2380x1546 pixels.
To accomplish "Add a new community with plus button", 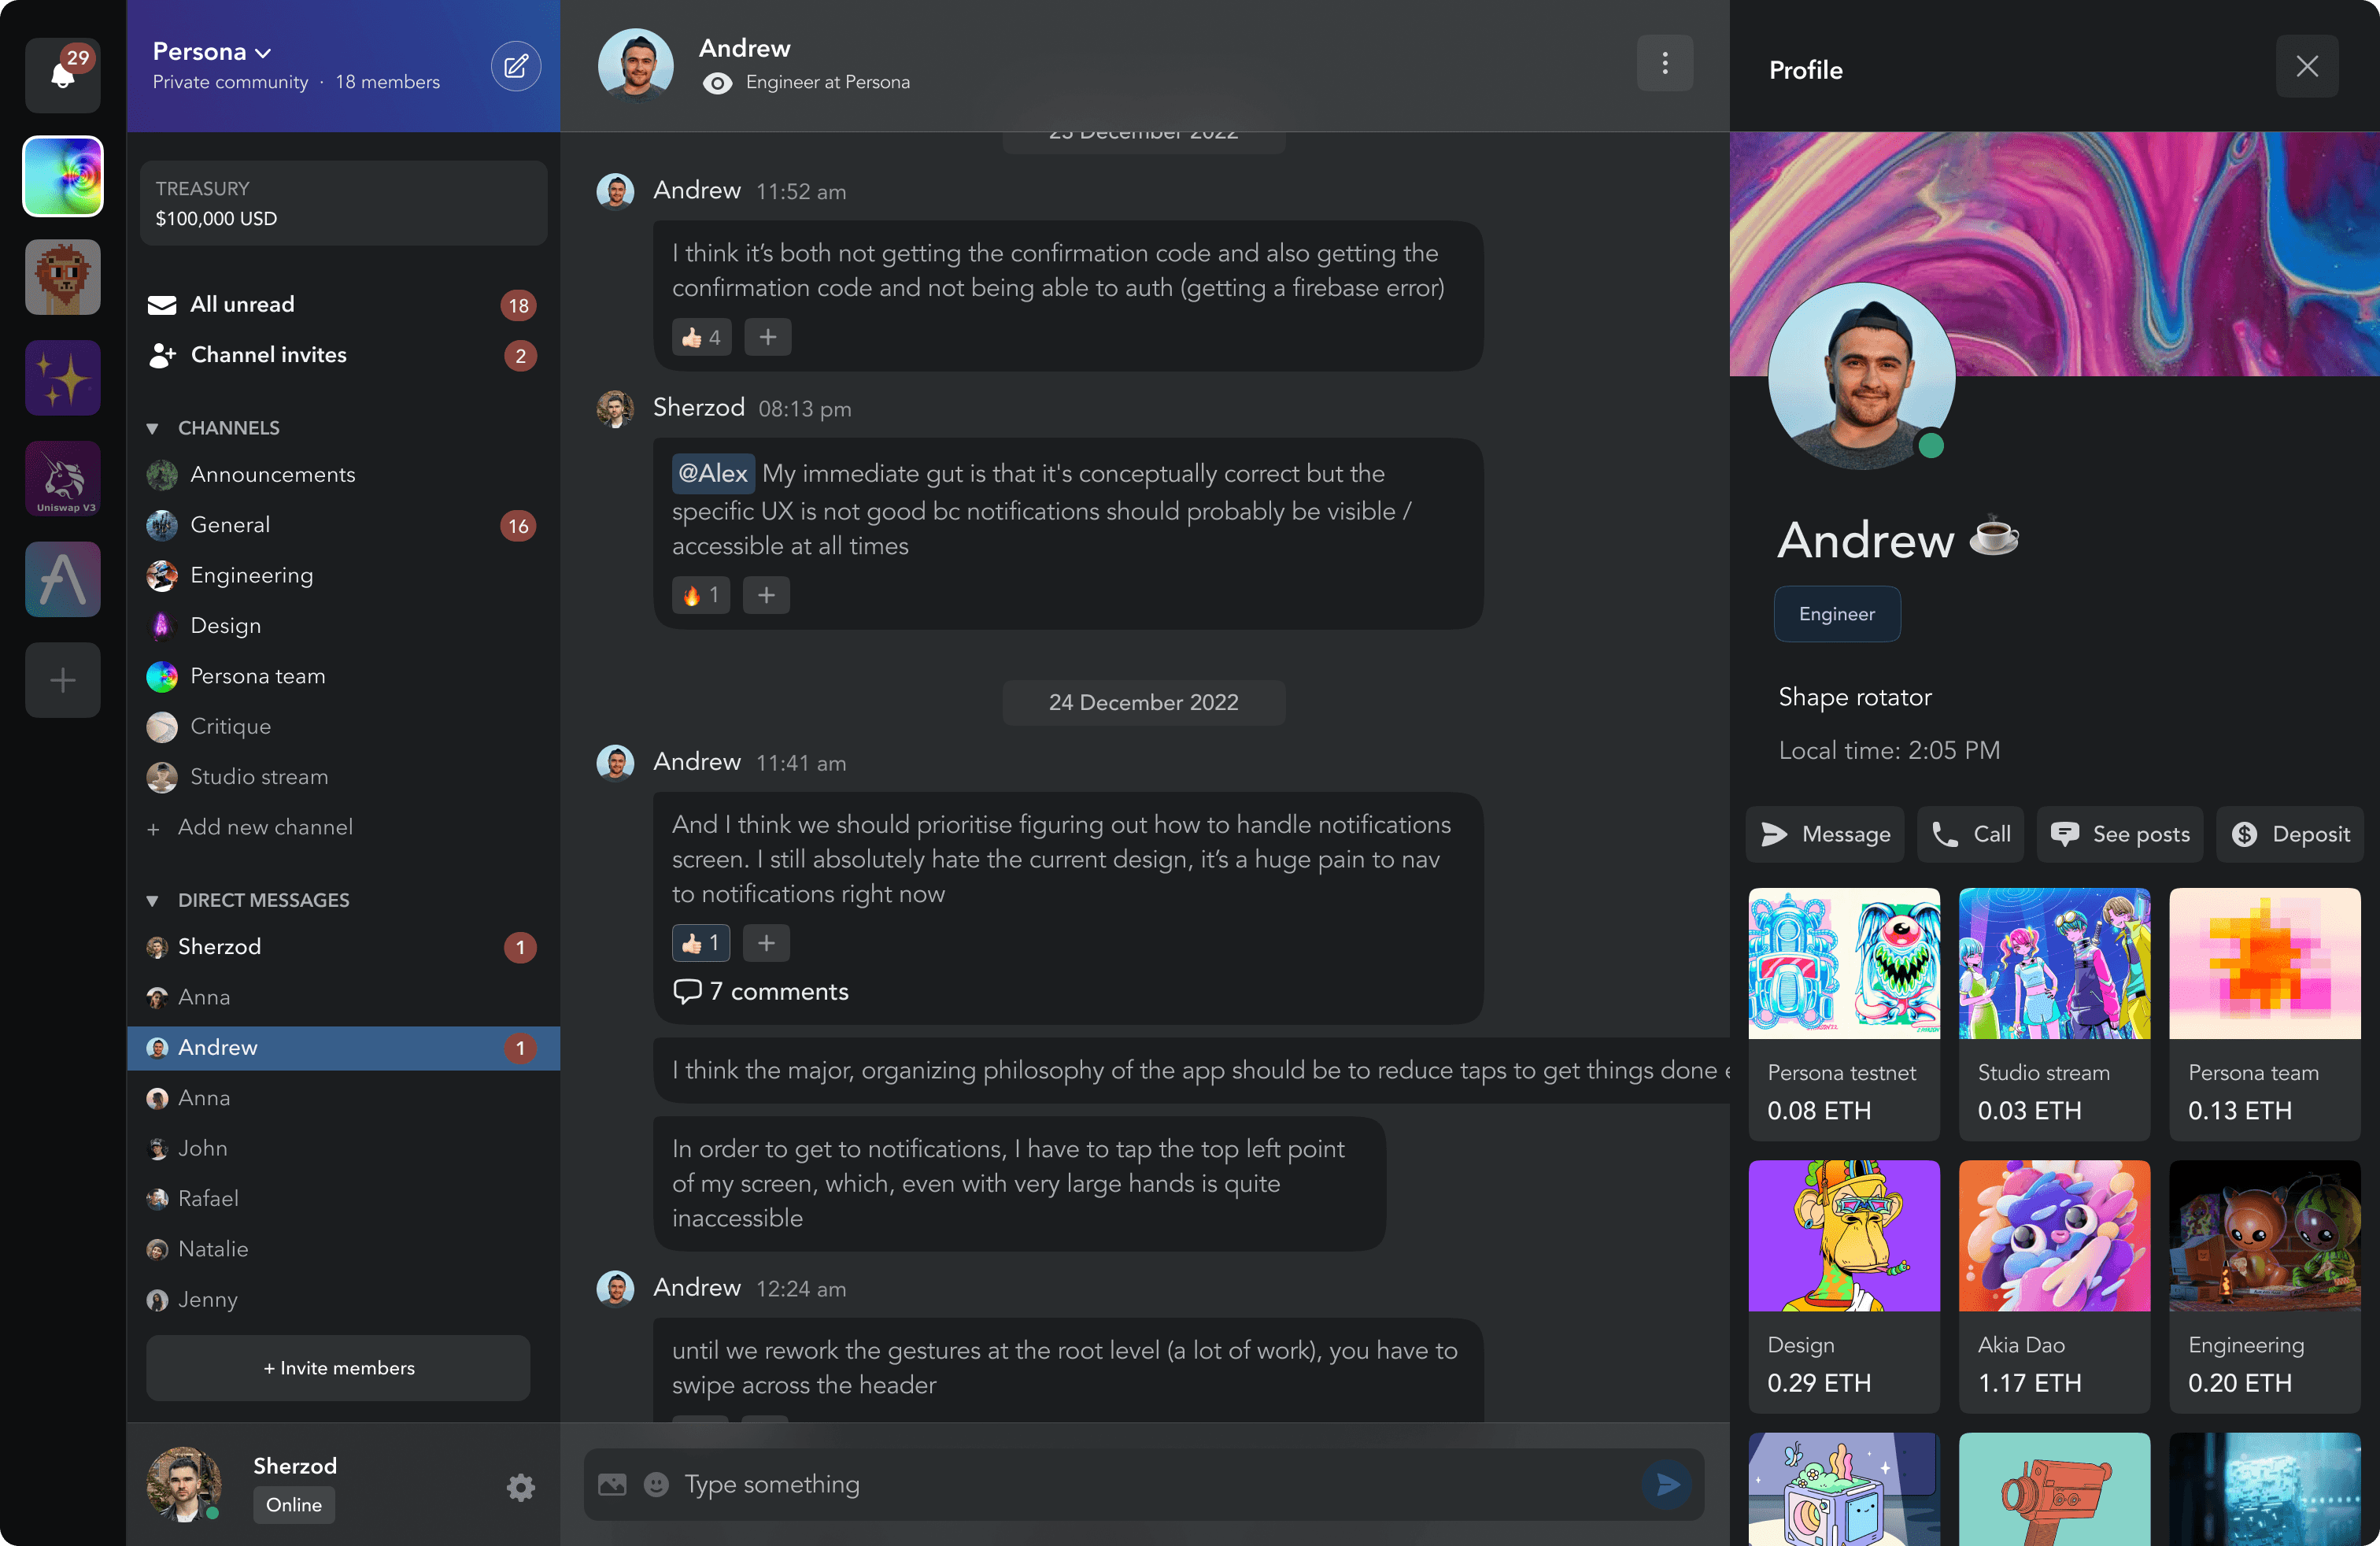I will click(x=62, y=681).
